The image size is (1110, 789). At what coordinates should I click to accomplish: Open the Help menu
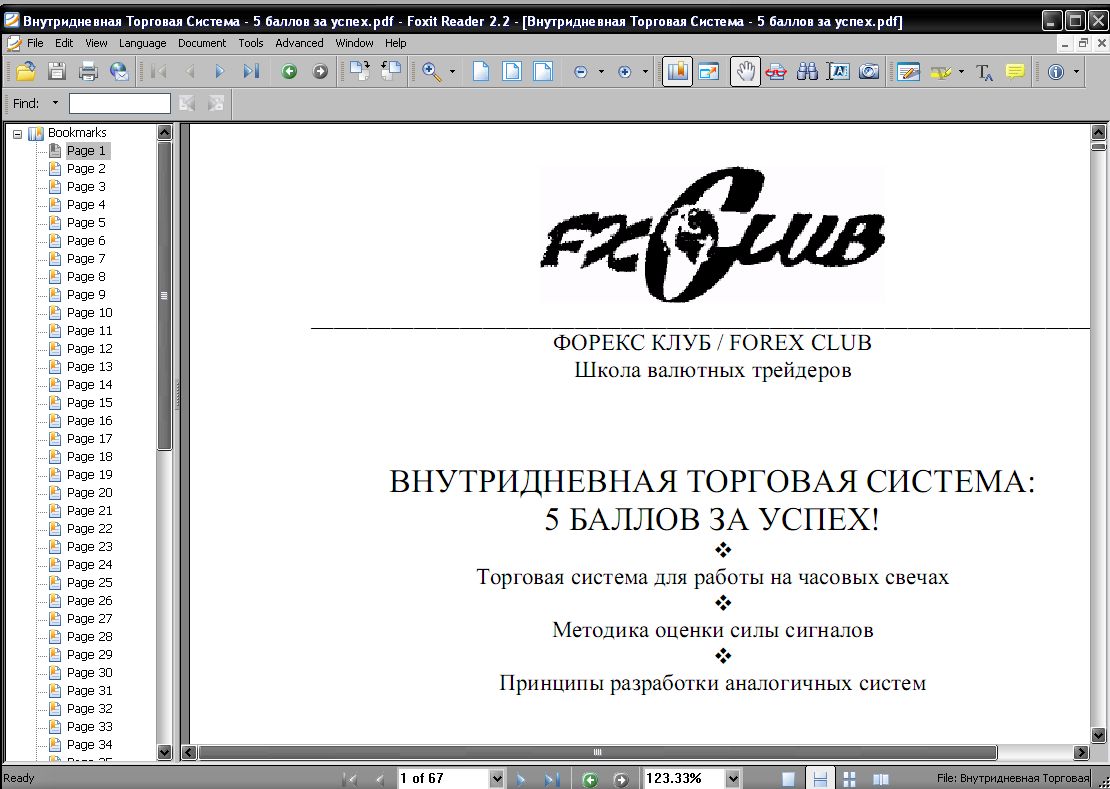point(396,43)
